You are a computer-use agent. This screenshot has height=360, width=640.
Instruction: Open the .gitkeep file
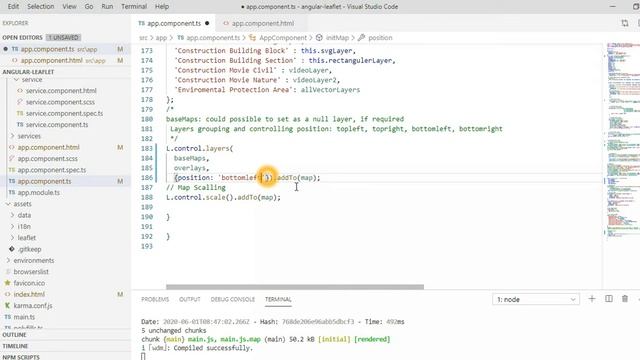point(29,249)
